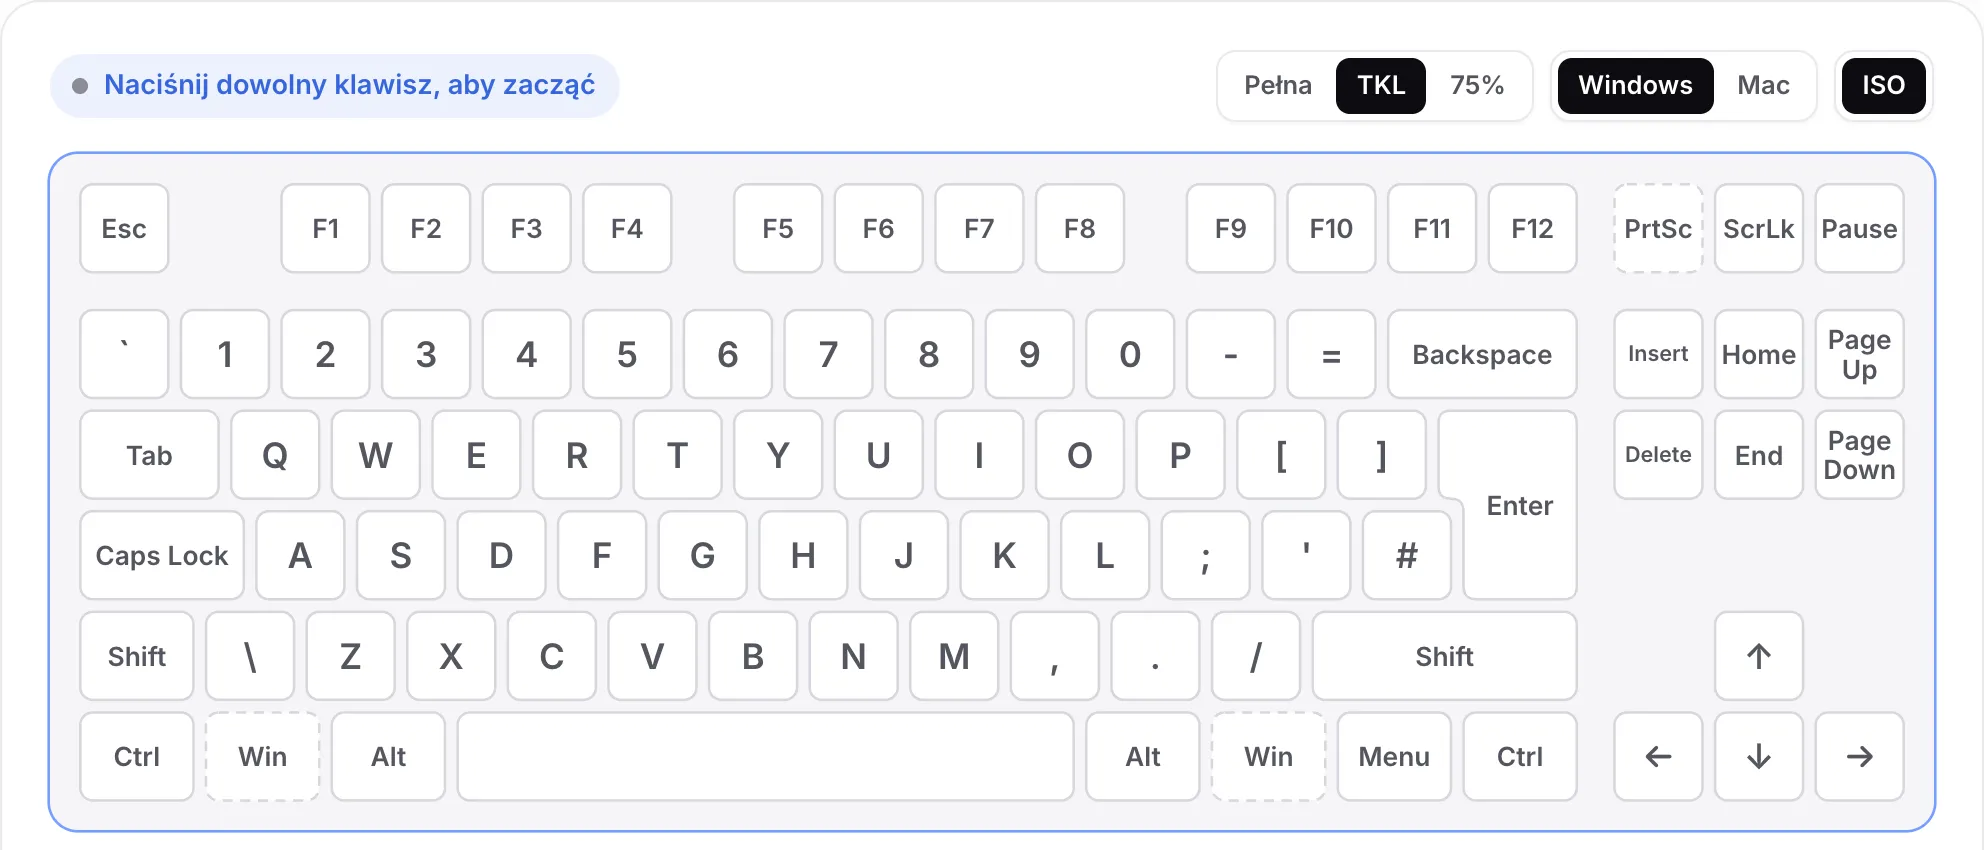Click the Backspace key
The height and width of the screenshot is (850, 1984).
pos(1482,354)
